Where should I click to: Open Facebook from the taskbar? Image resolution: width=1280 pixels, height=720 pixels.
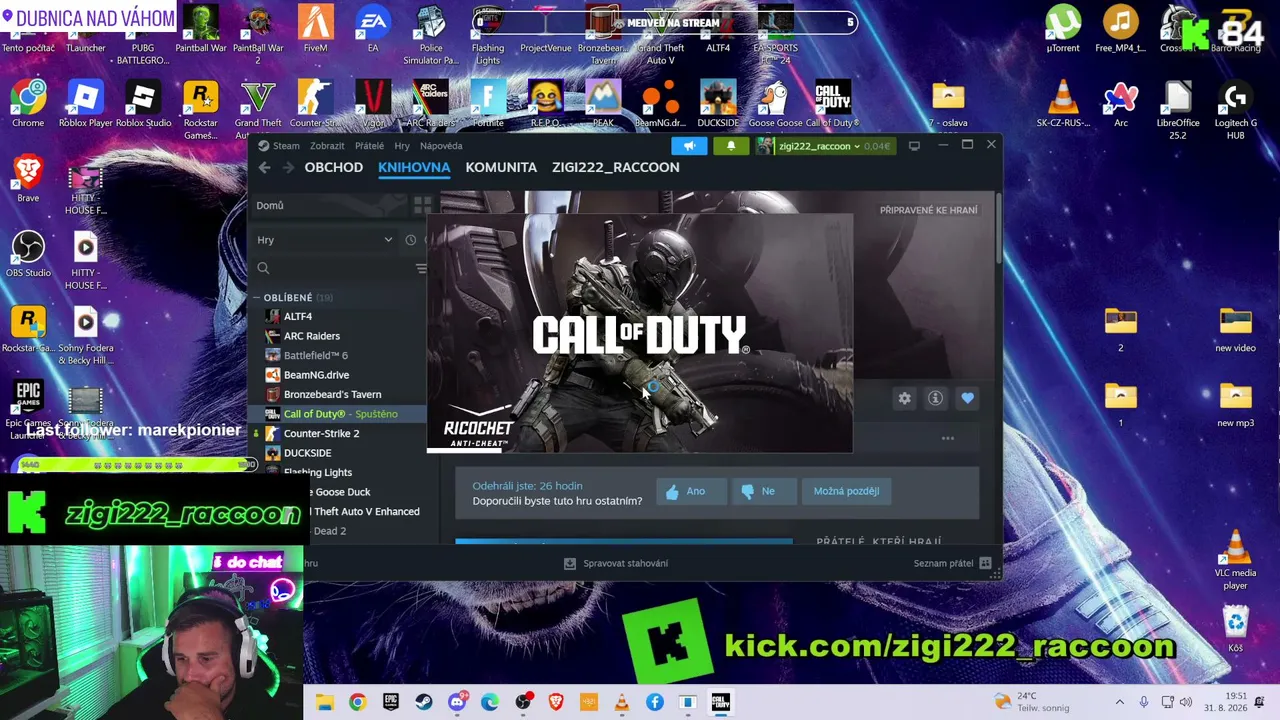click(655, 702)
